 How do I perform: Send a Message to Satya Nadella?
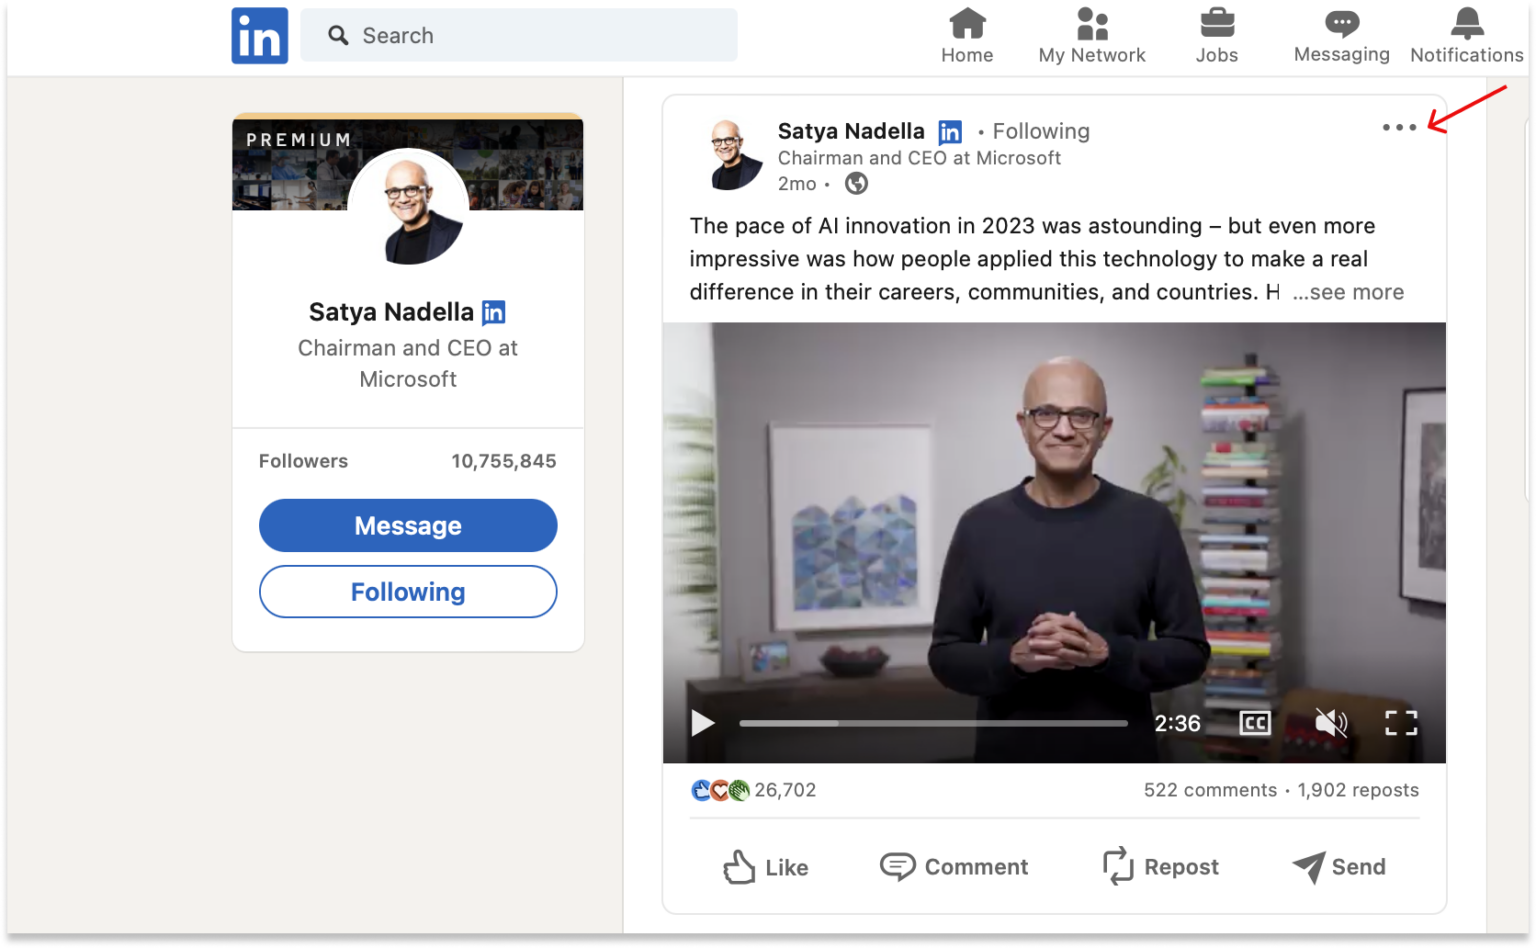point(407,525)
